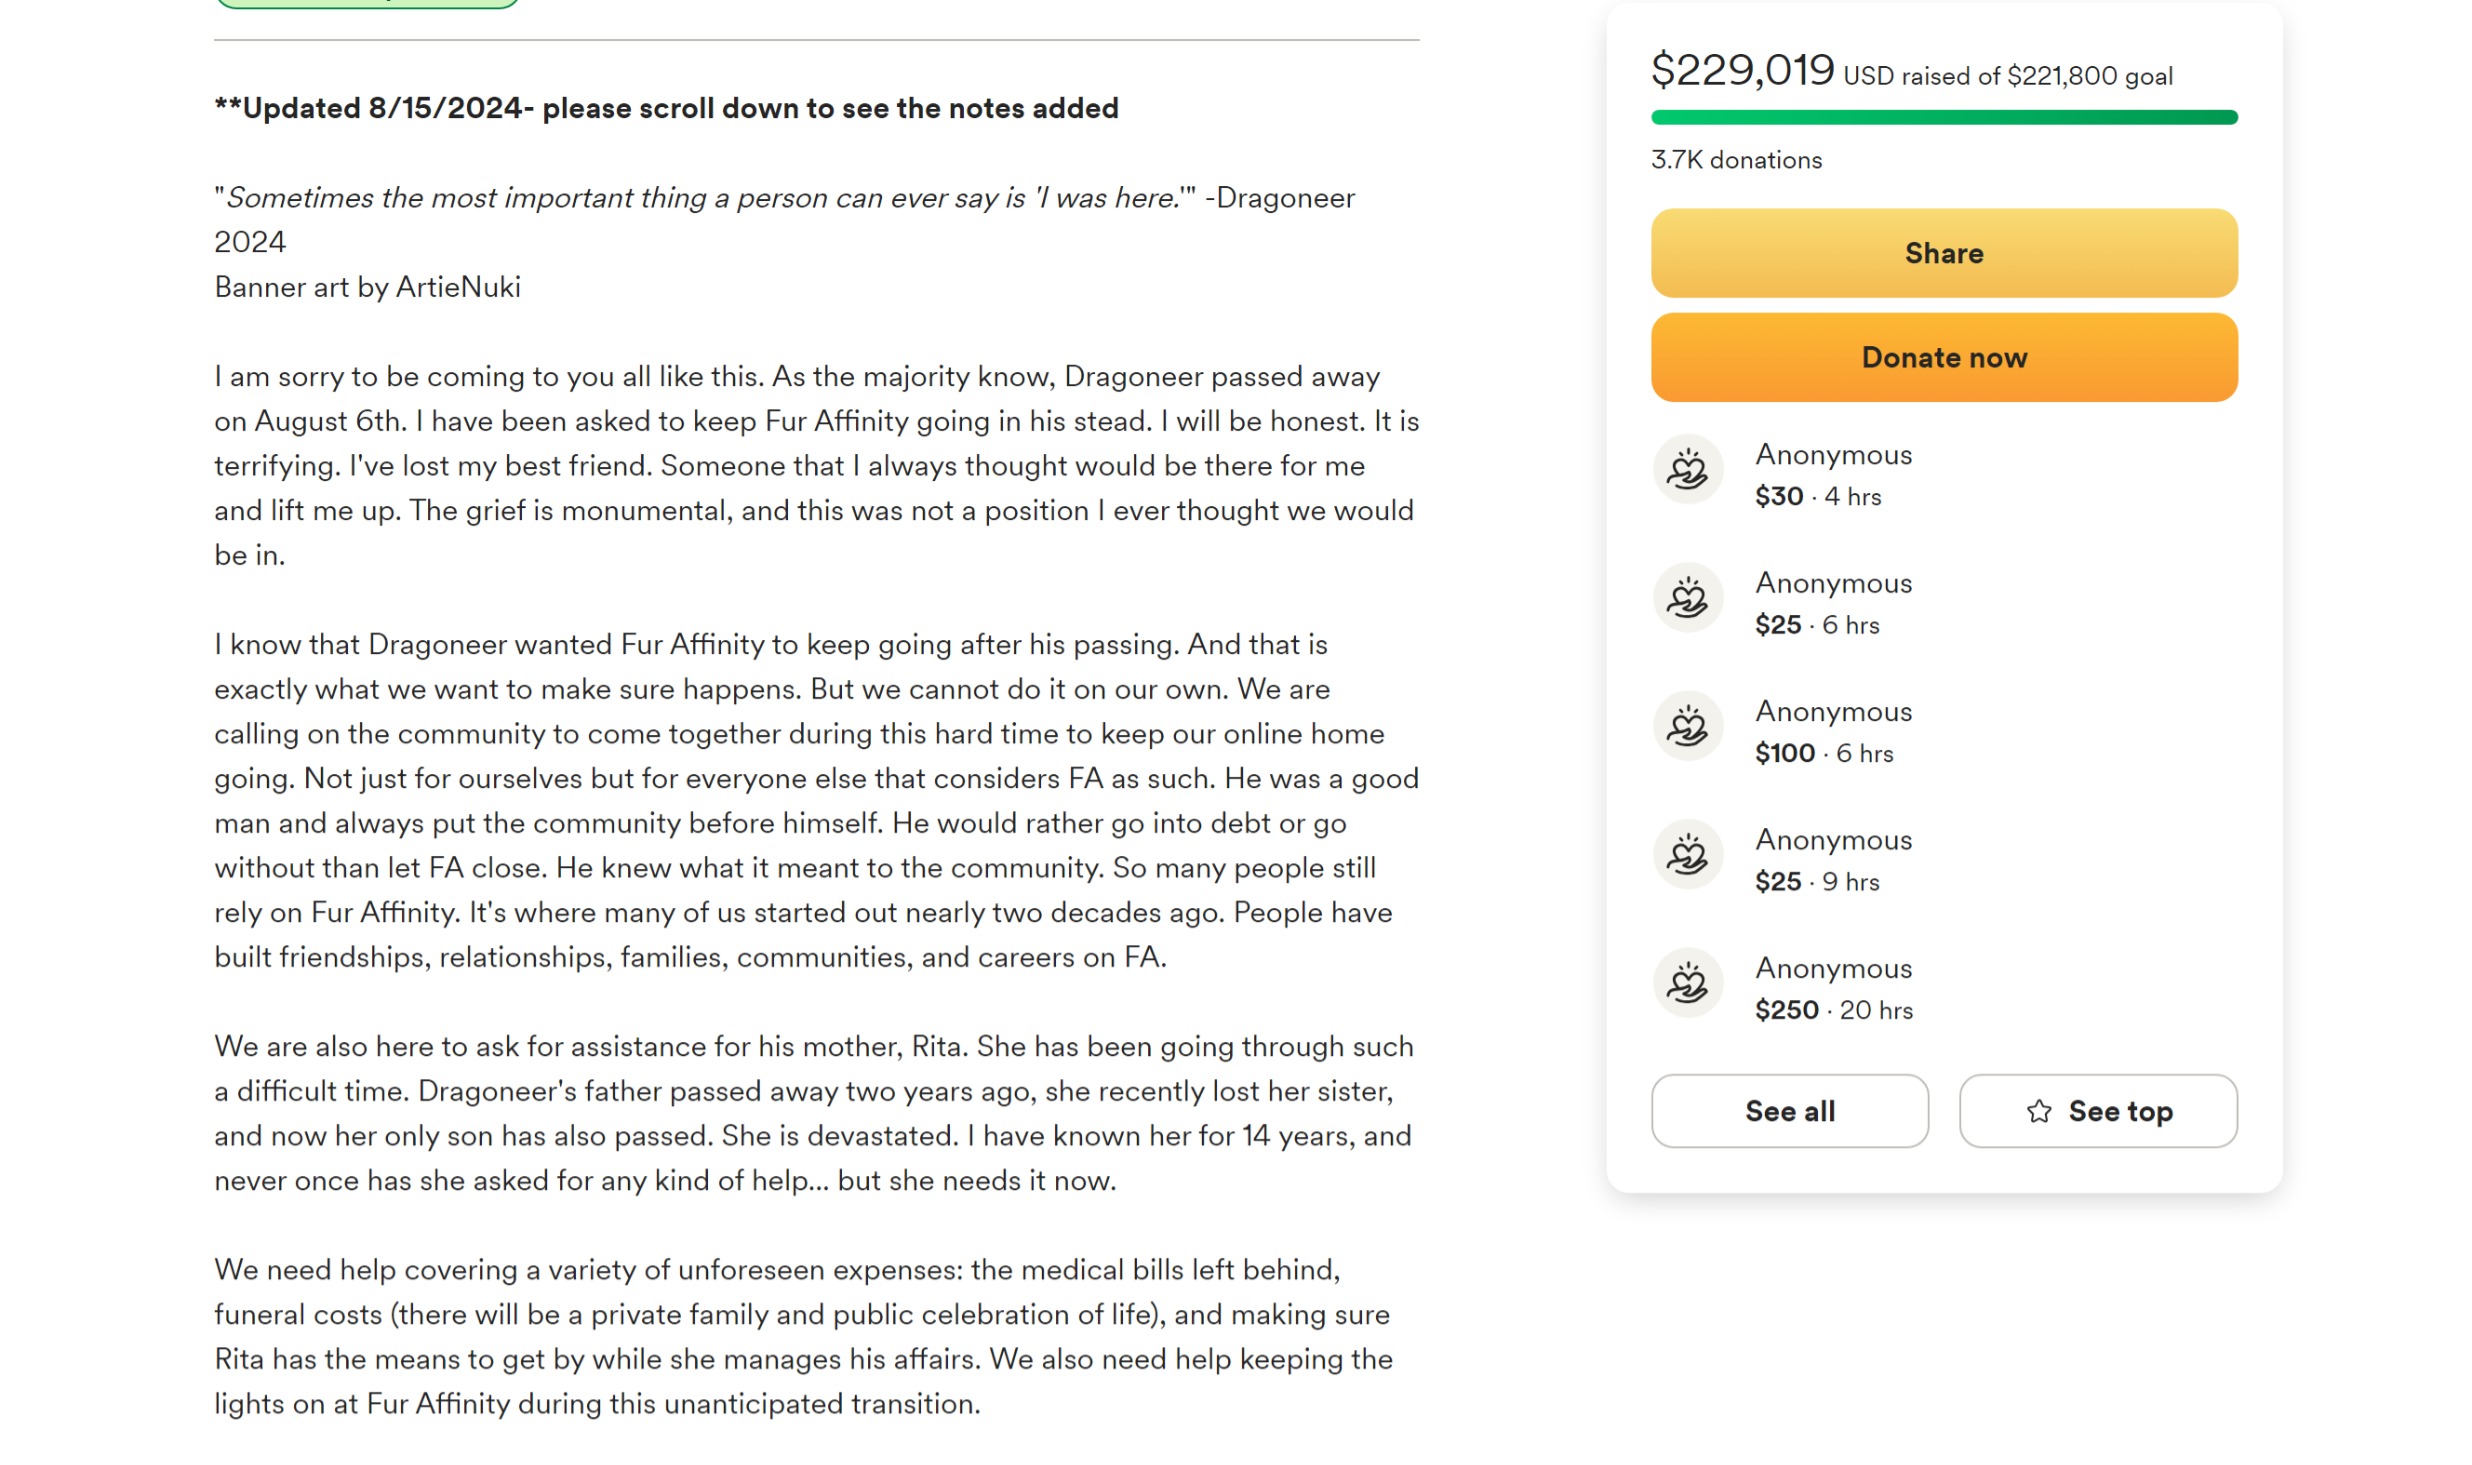The width and height of the screenshot is (2472, 1465).
Task: Click the 3.7K donations count
Action: coord(1736,160)
